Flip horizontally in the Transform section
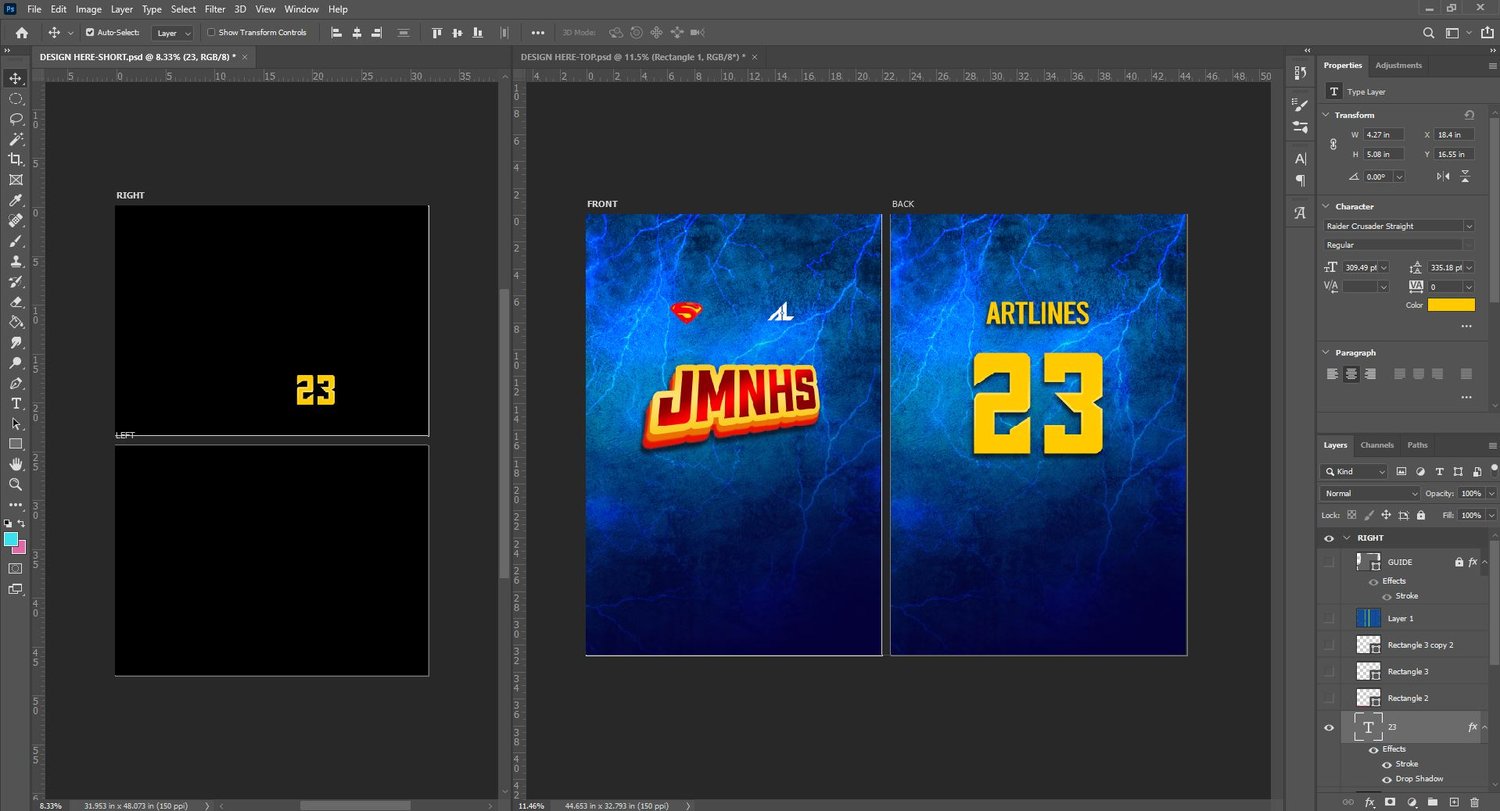1500x811 pixels. (x=1443, y=176)
